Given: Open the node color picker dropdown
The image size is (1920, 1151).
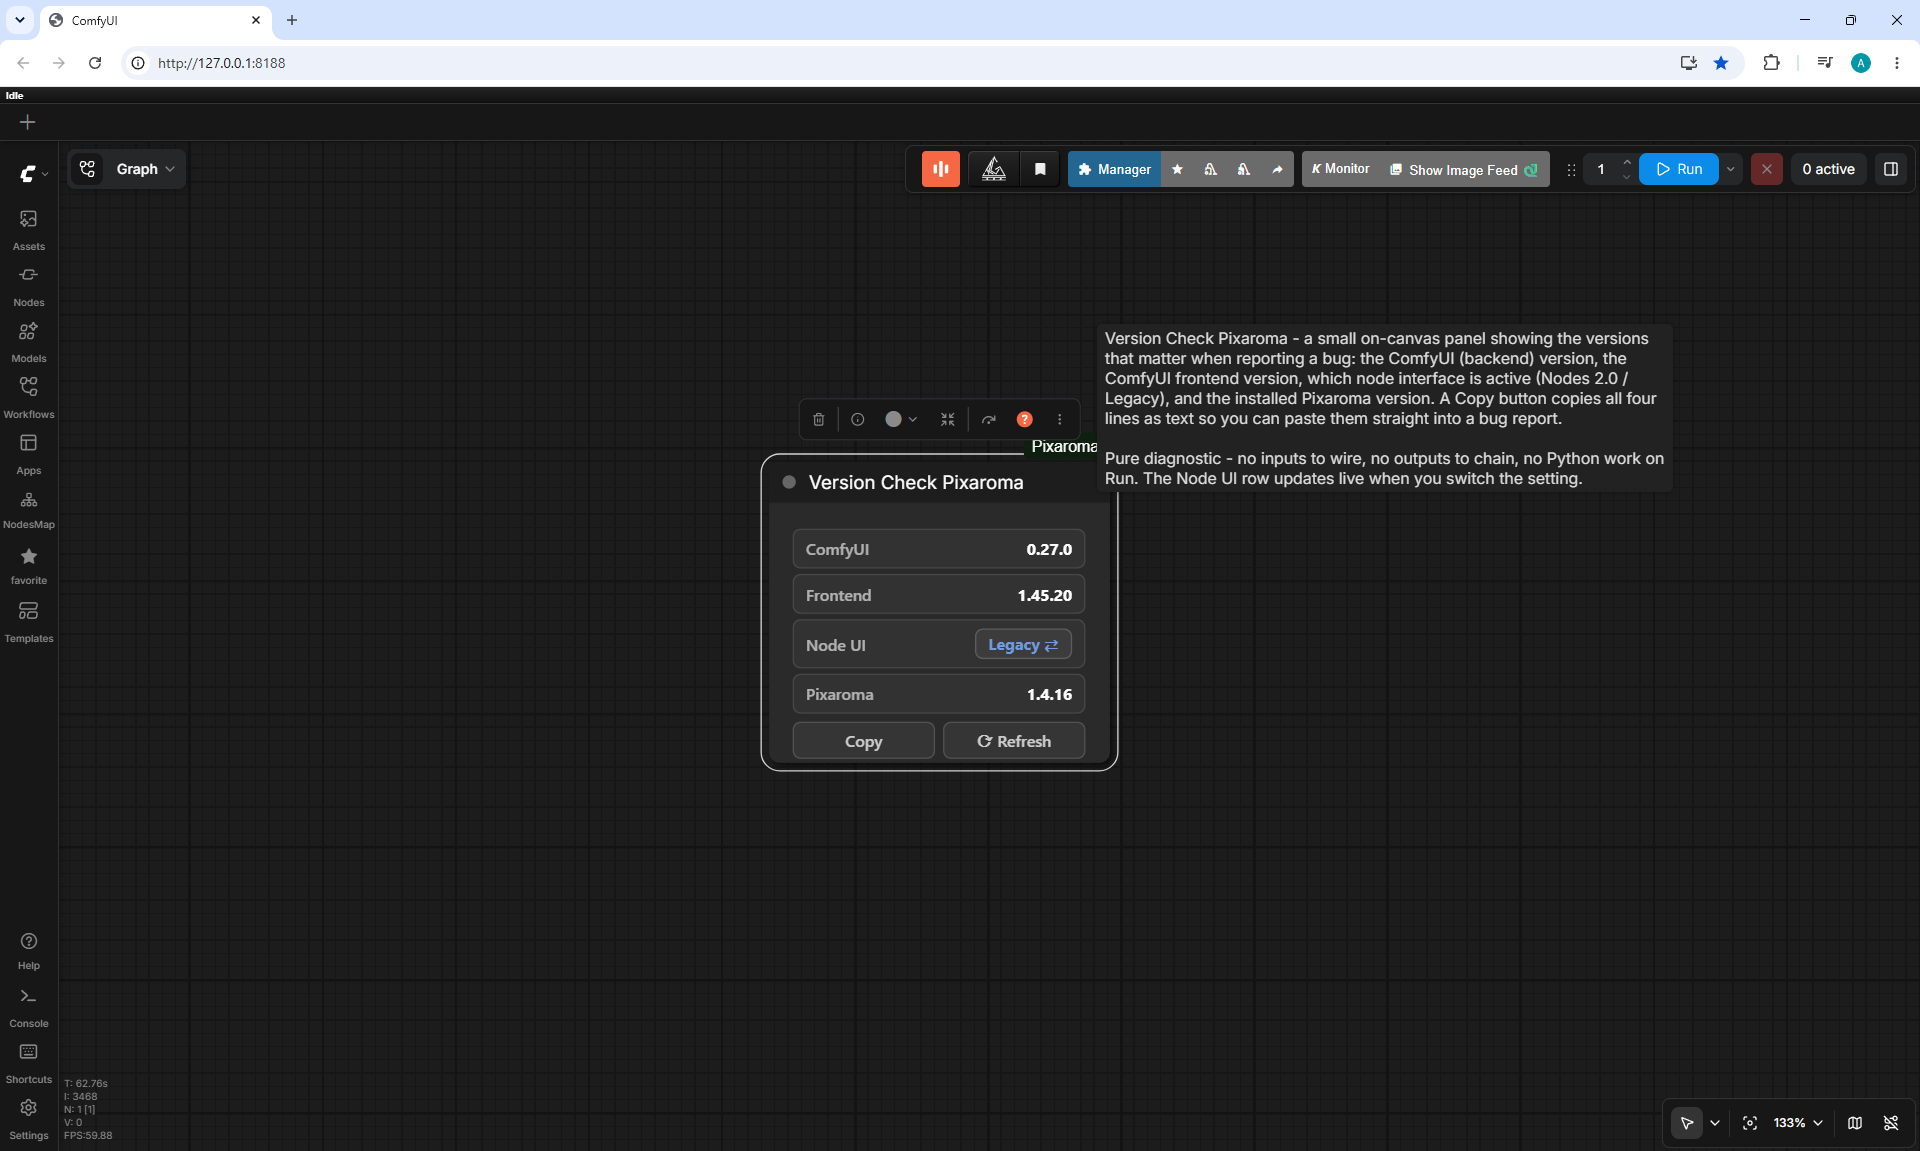Looking at the screenshot, I should coord(900,420).
